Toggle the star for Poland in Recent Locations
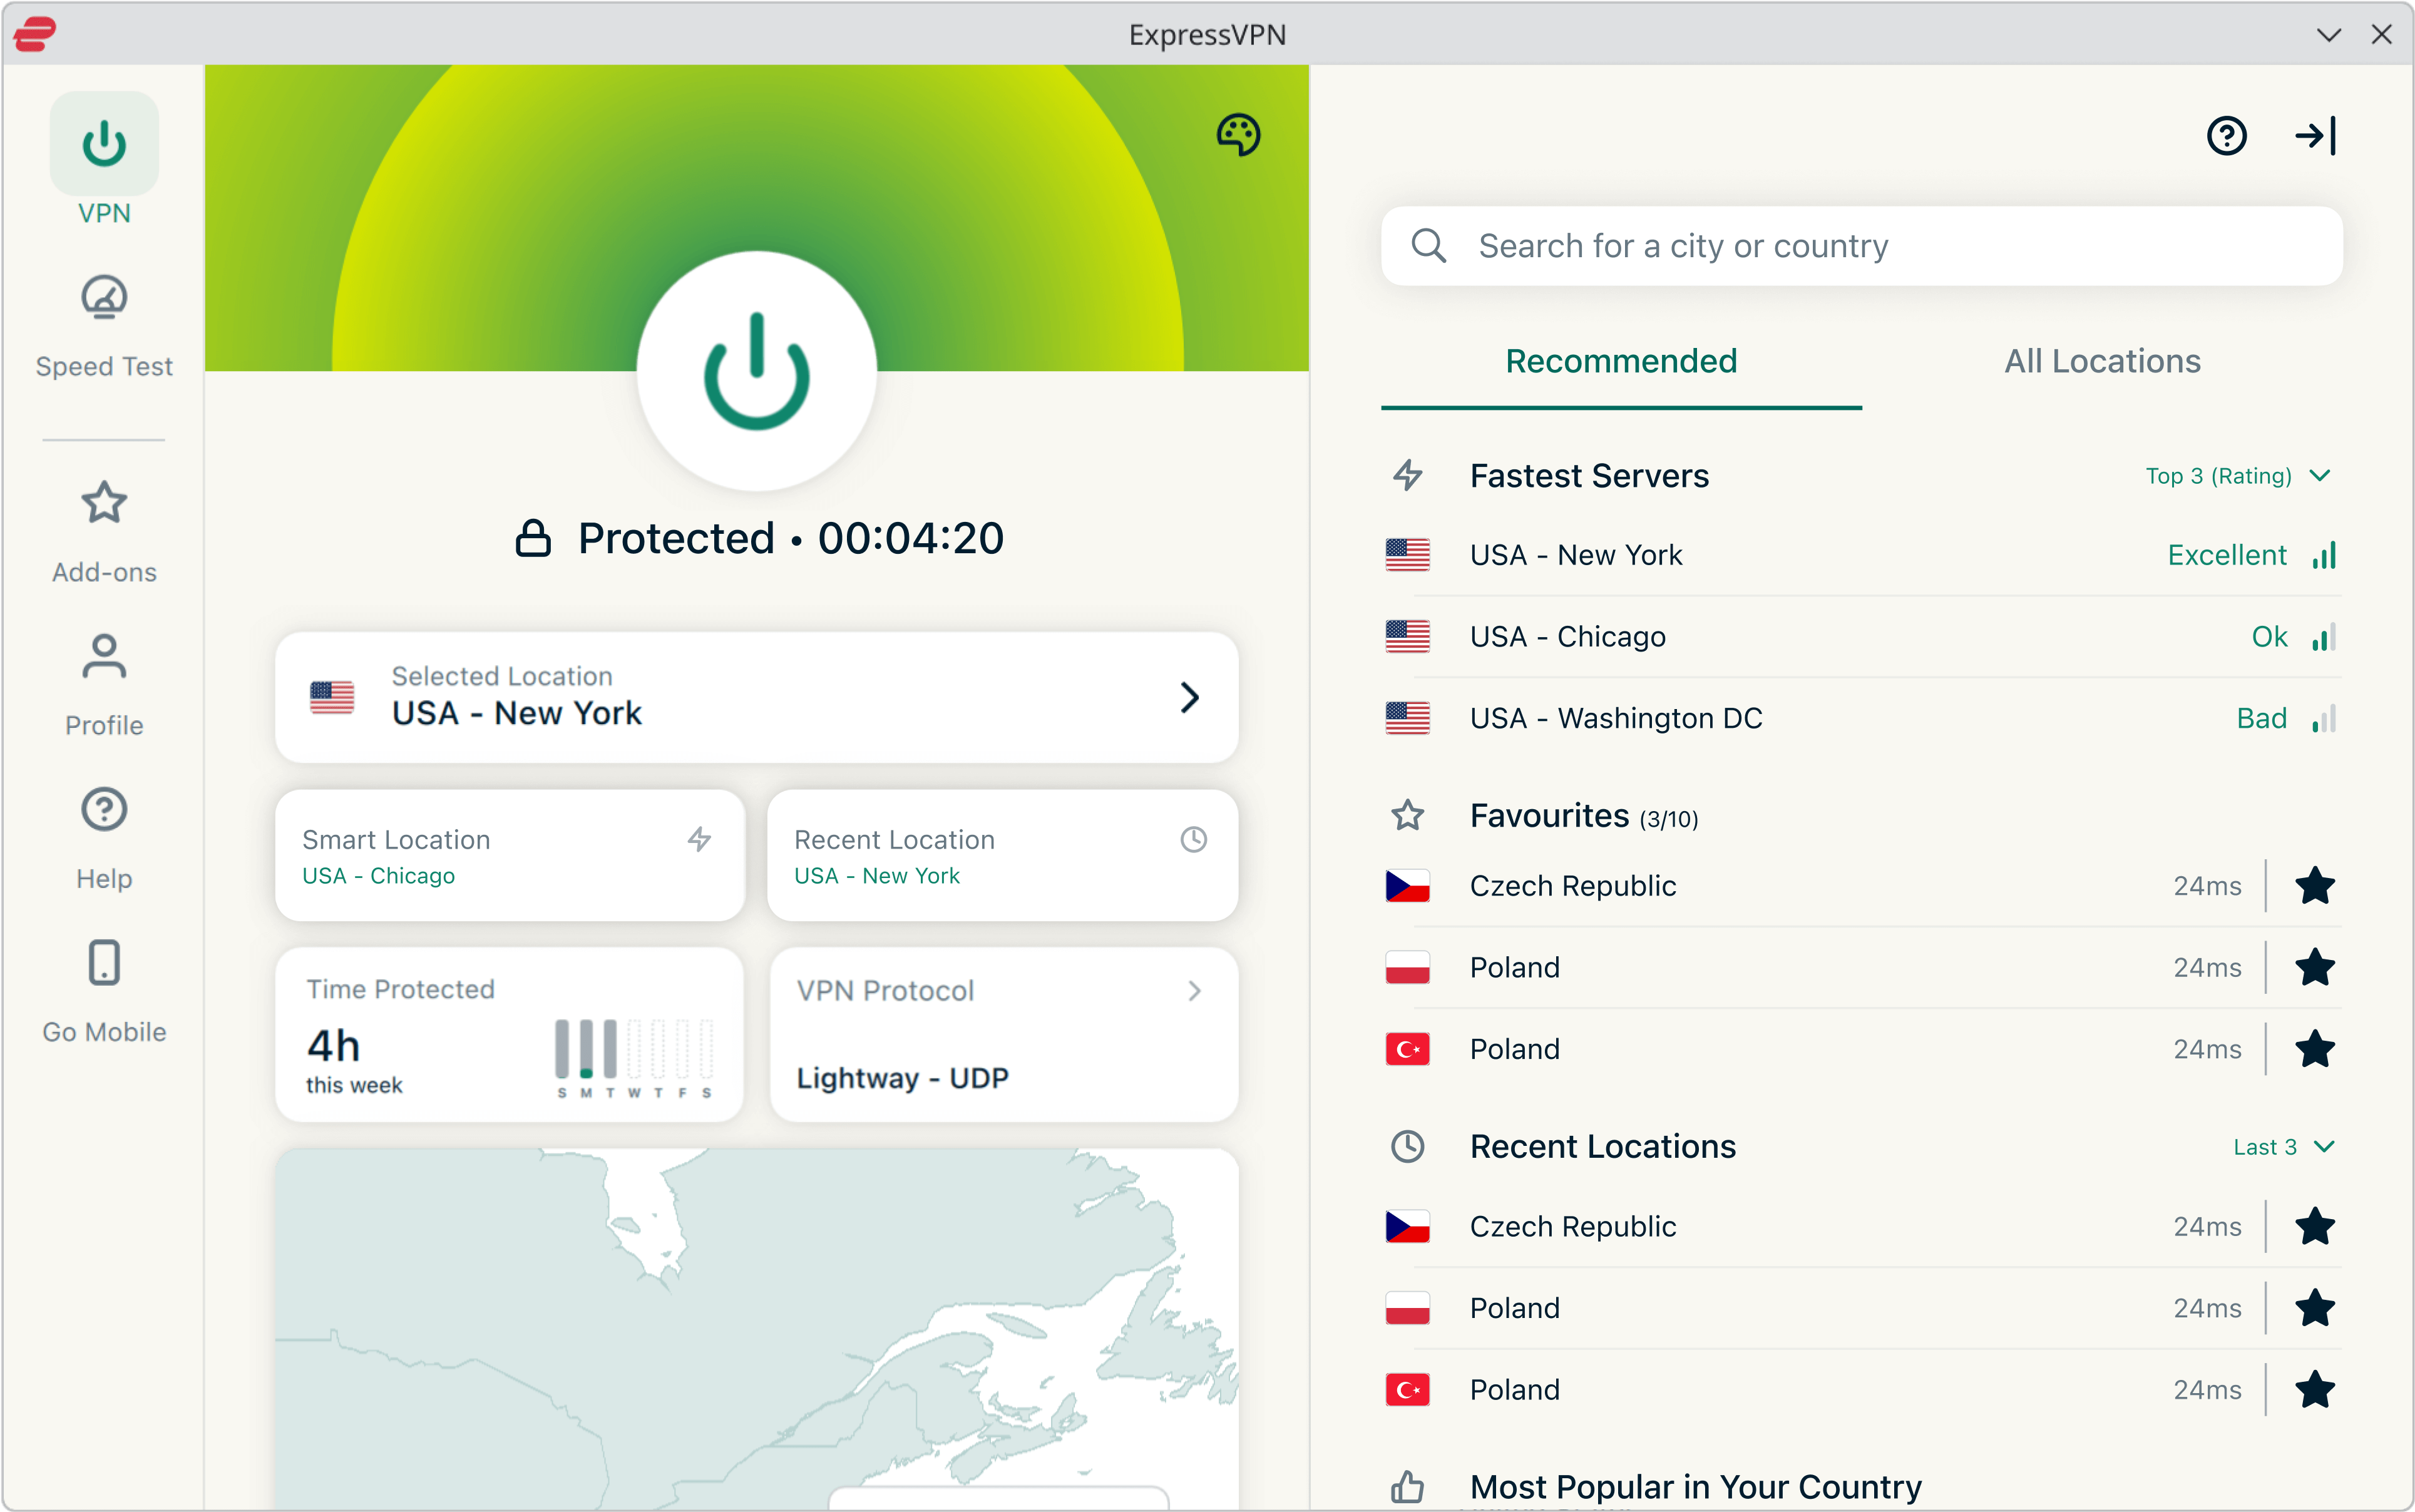The height and width of the screenshot is (1512, 2415). (2314, 1308)
